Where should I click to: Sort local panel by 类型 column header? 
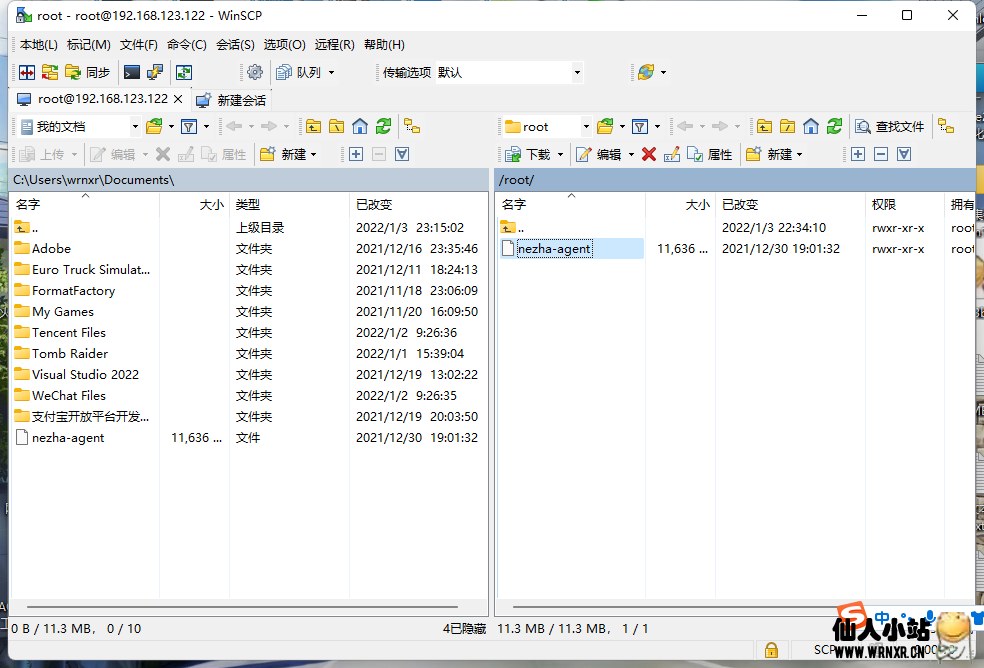pos(289,204)
